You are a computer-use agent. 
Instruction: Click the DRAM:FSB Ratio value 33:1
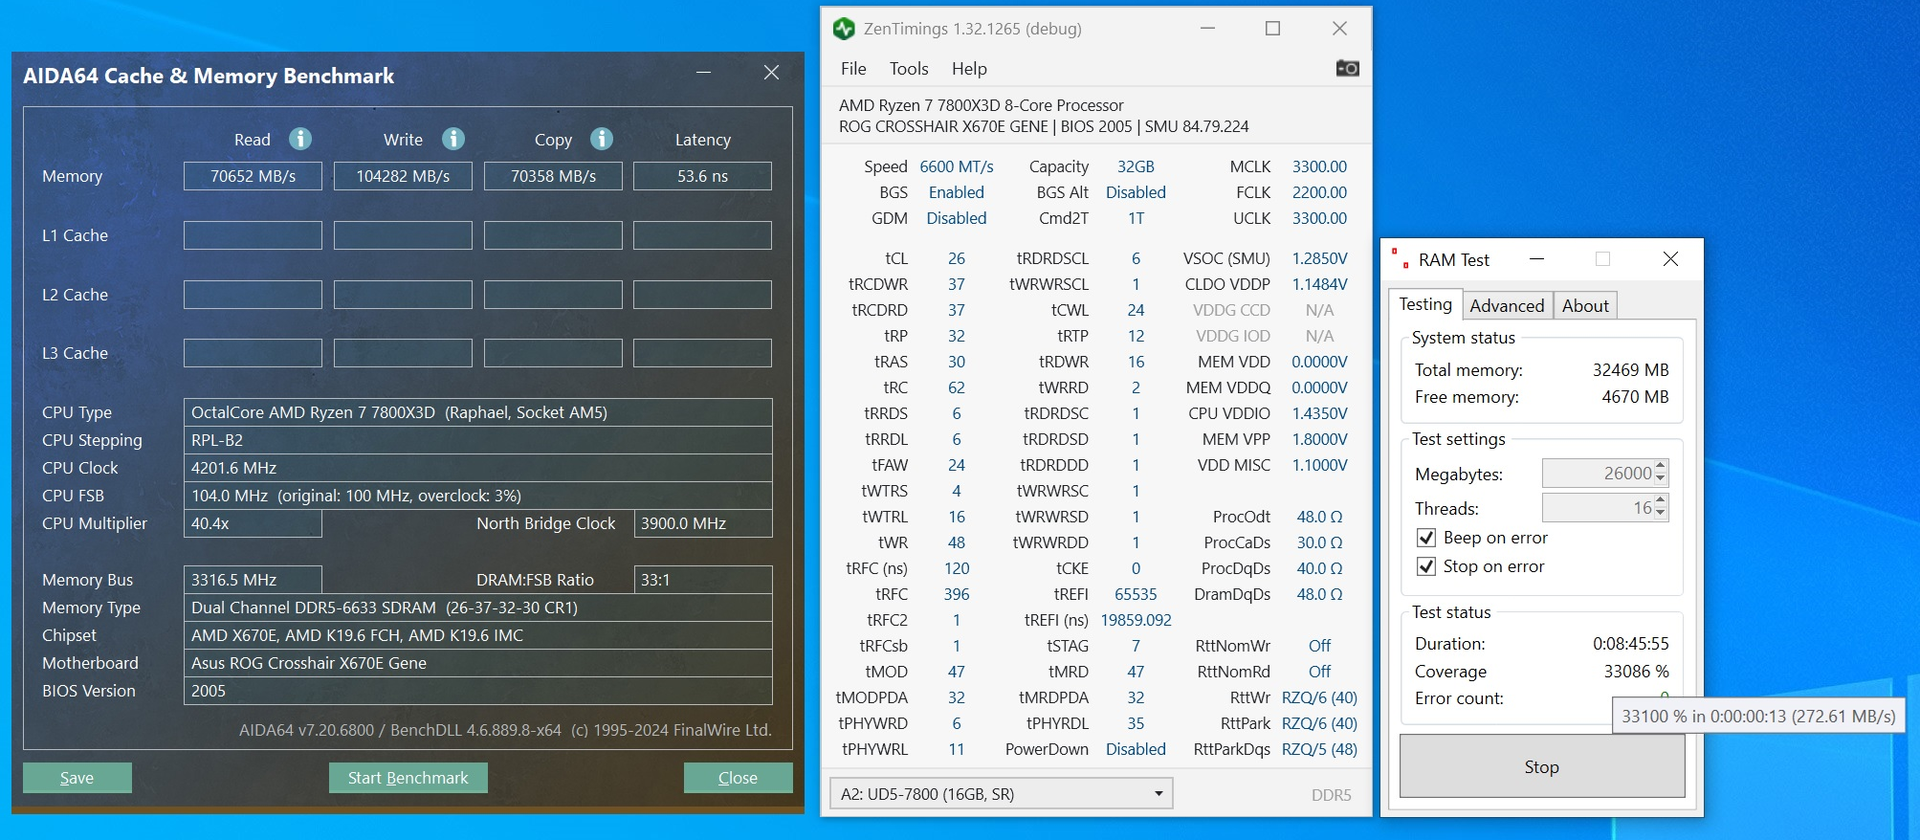click(x=703, y=580)
